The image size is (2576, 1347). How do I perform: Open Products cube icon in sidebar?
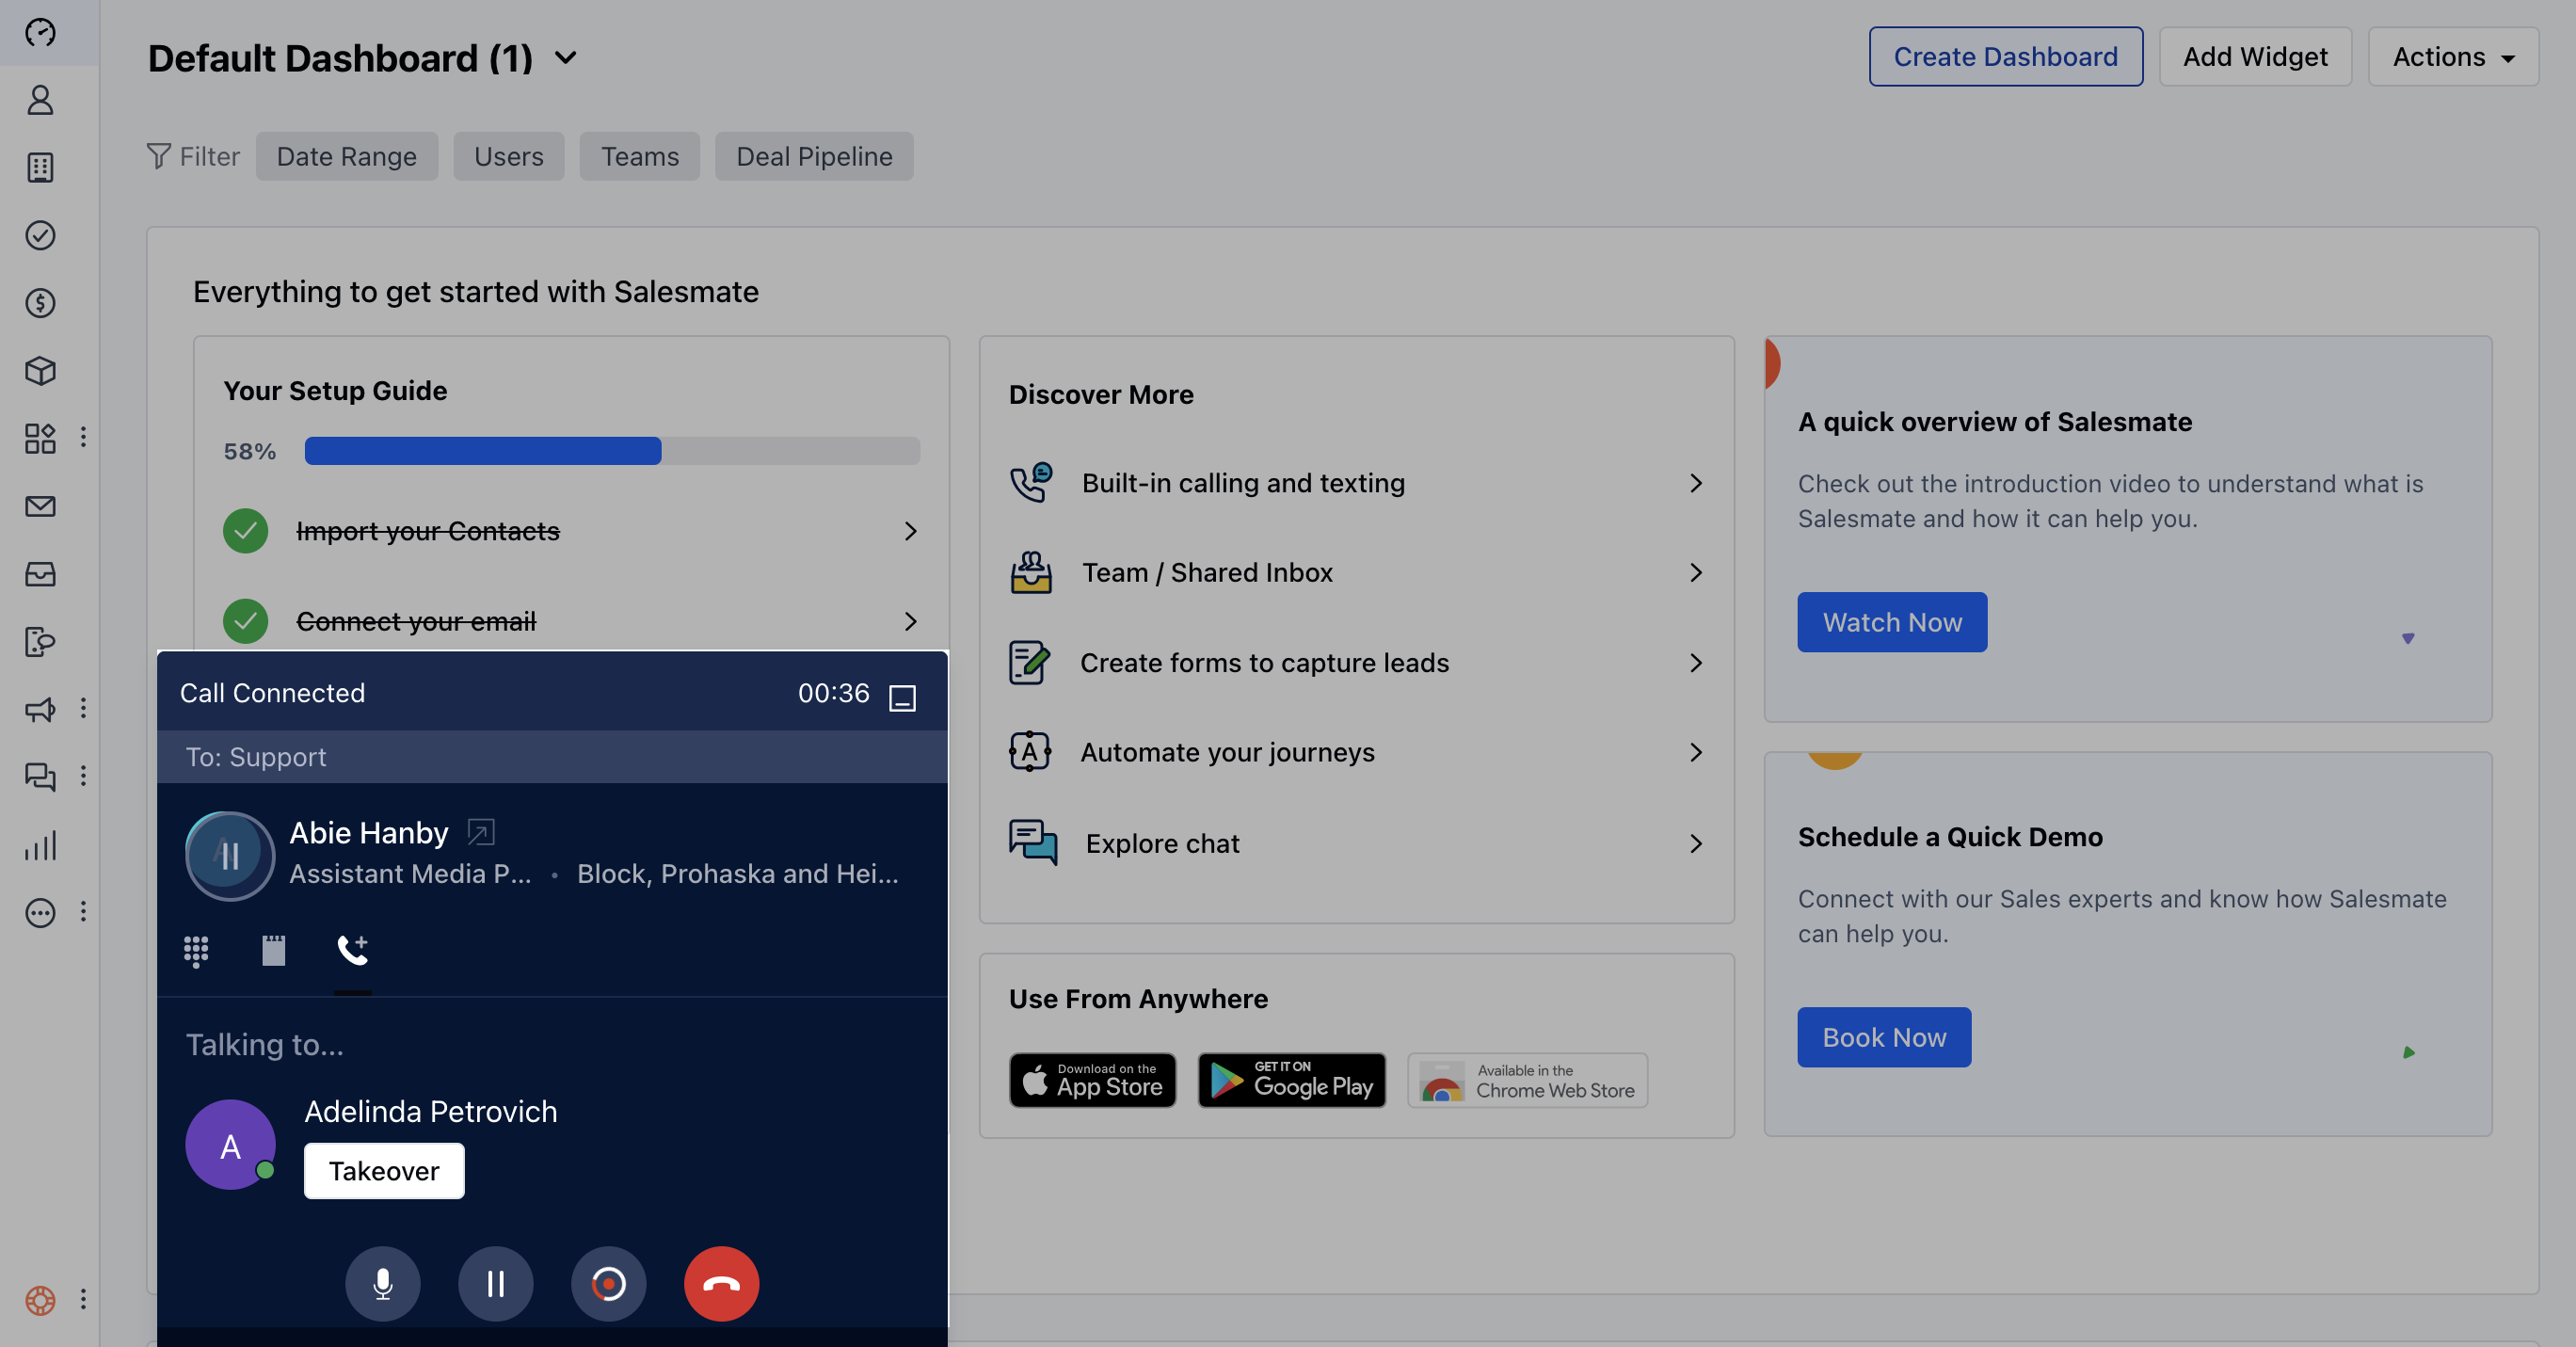40,371
